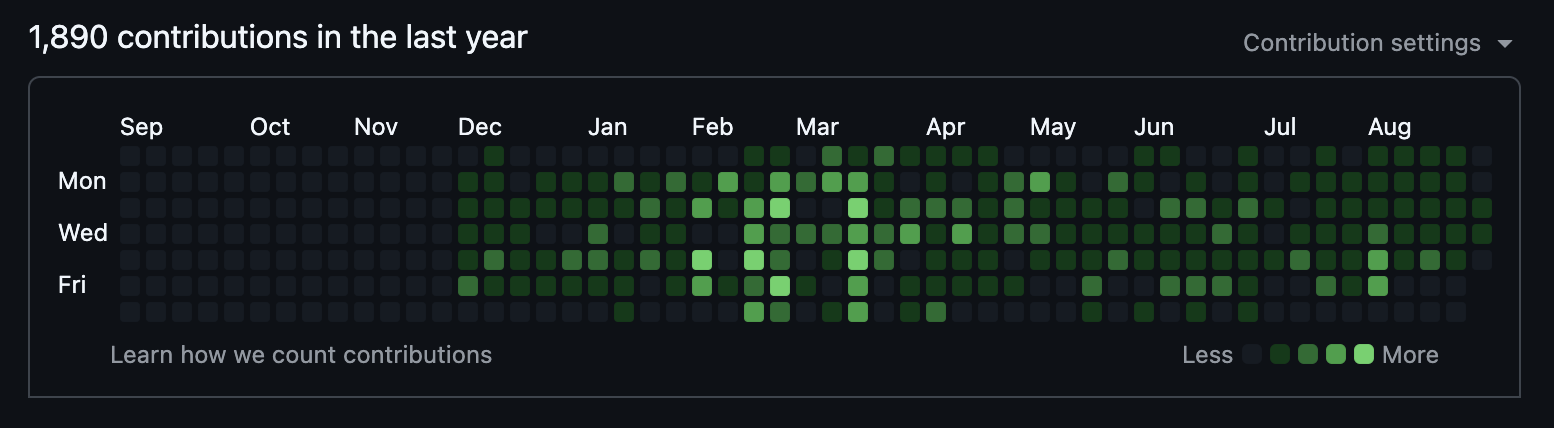Click the Mon weekday label
This screenshot has height=428, width=1554.
click(x=82, y=181)
